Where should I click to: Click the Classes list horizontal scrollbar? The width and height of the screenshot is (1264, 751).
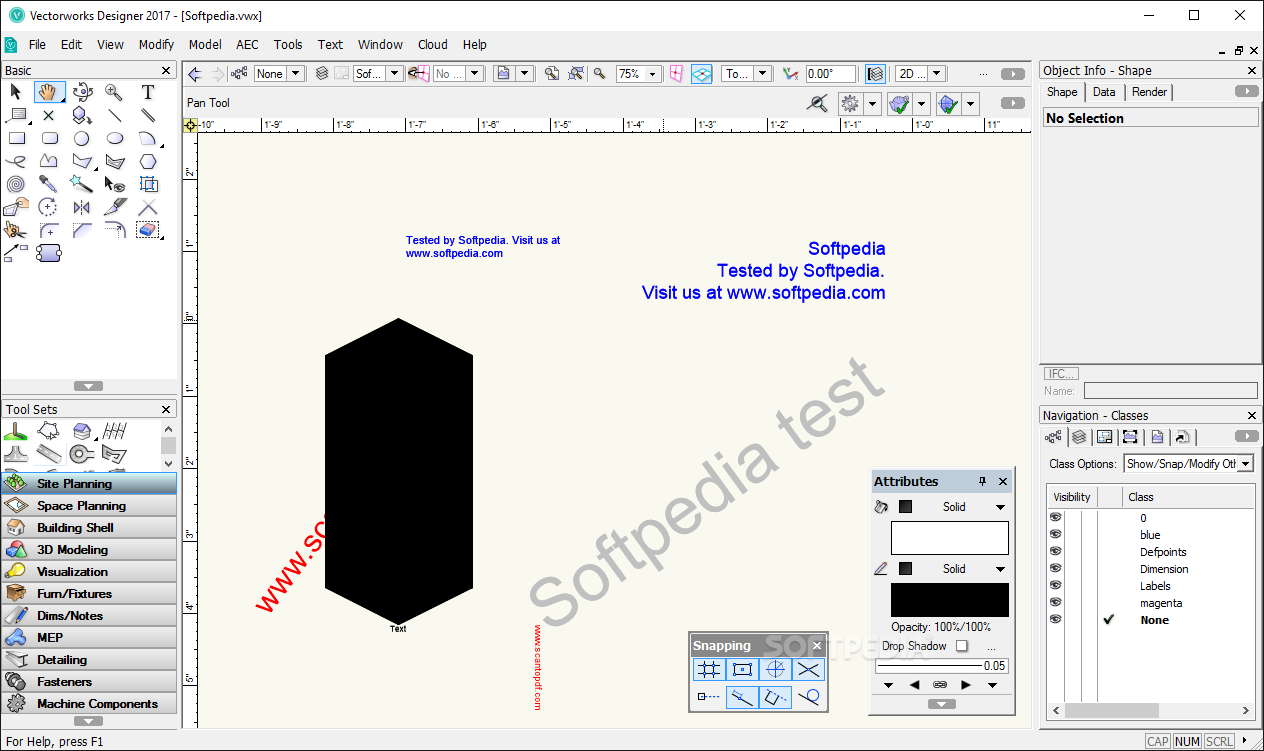(x=1111, y=711)
